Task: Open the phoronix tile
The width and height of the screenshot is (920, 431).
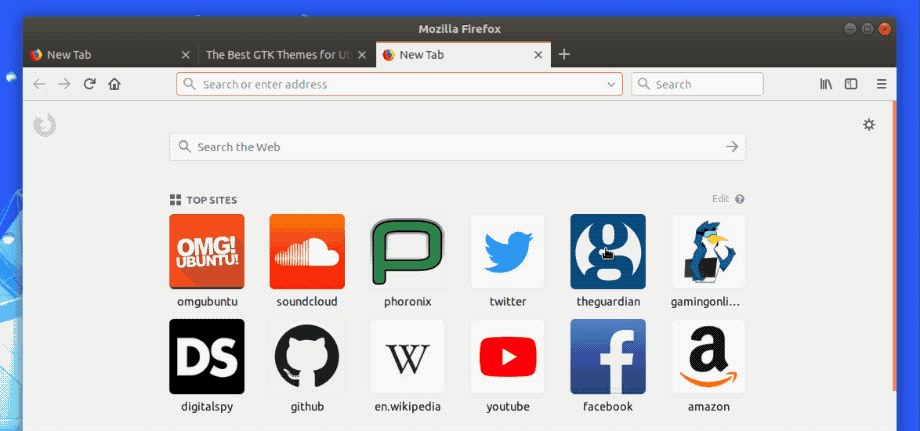Action: coord(408,252)
